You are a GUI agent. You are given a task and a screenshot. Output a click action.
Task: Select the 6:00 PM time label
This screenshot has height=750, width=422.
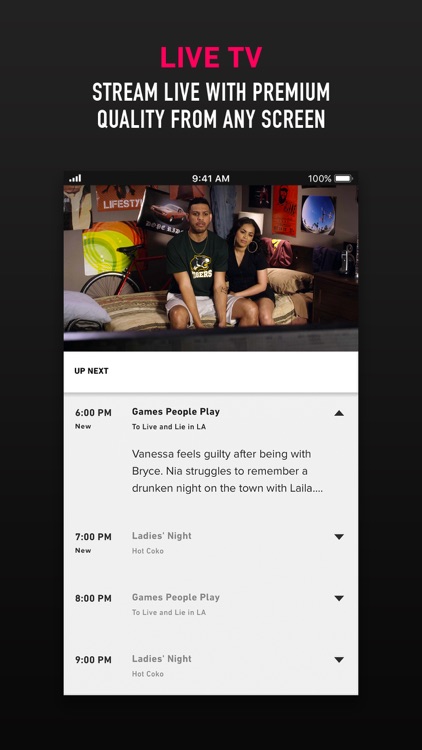point(93,413)
